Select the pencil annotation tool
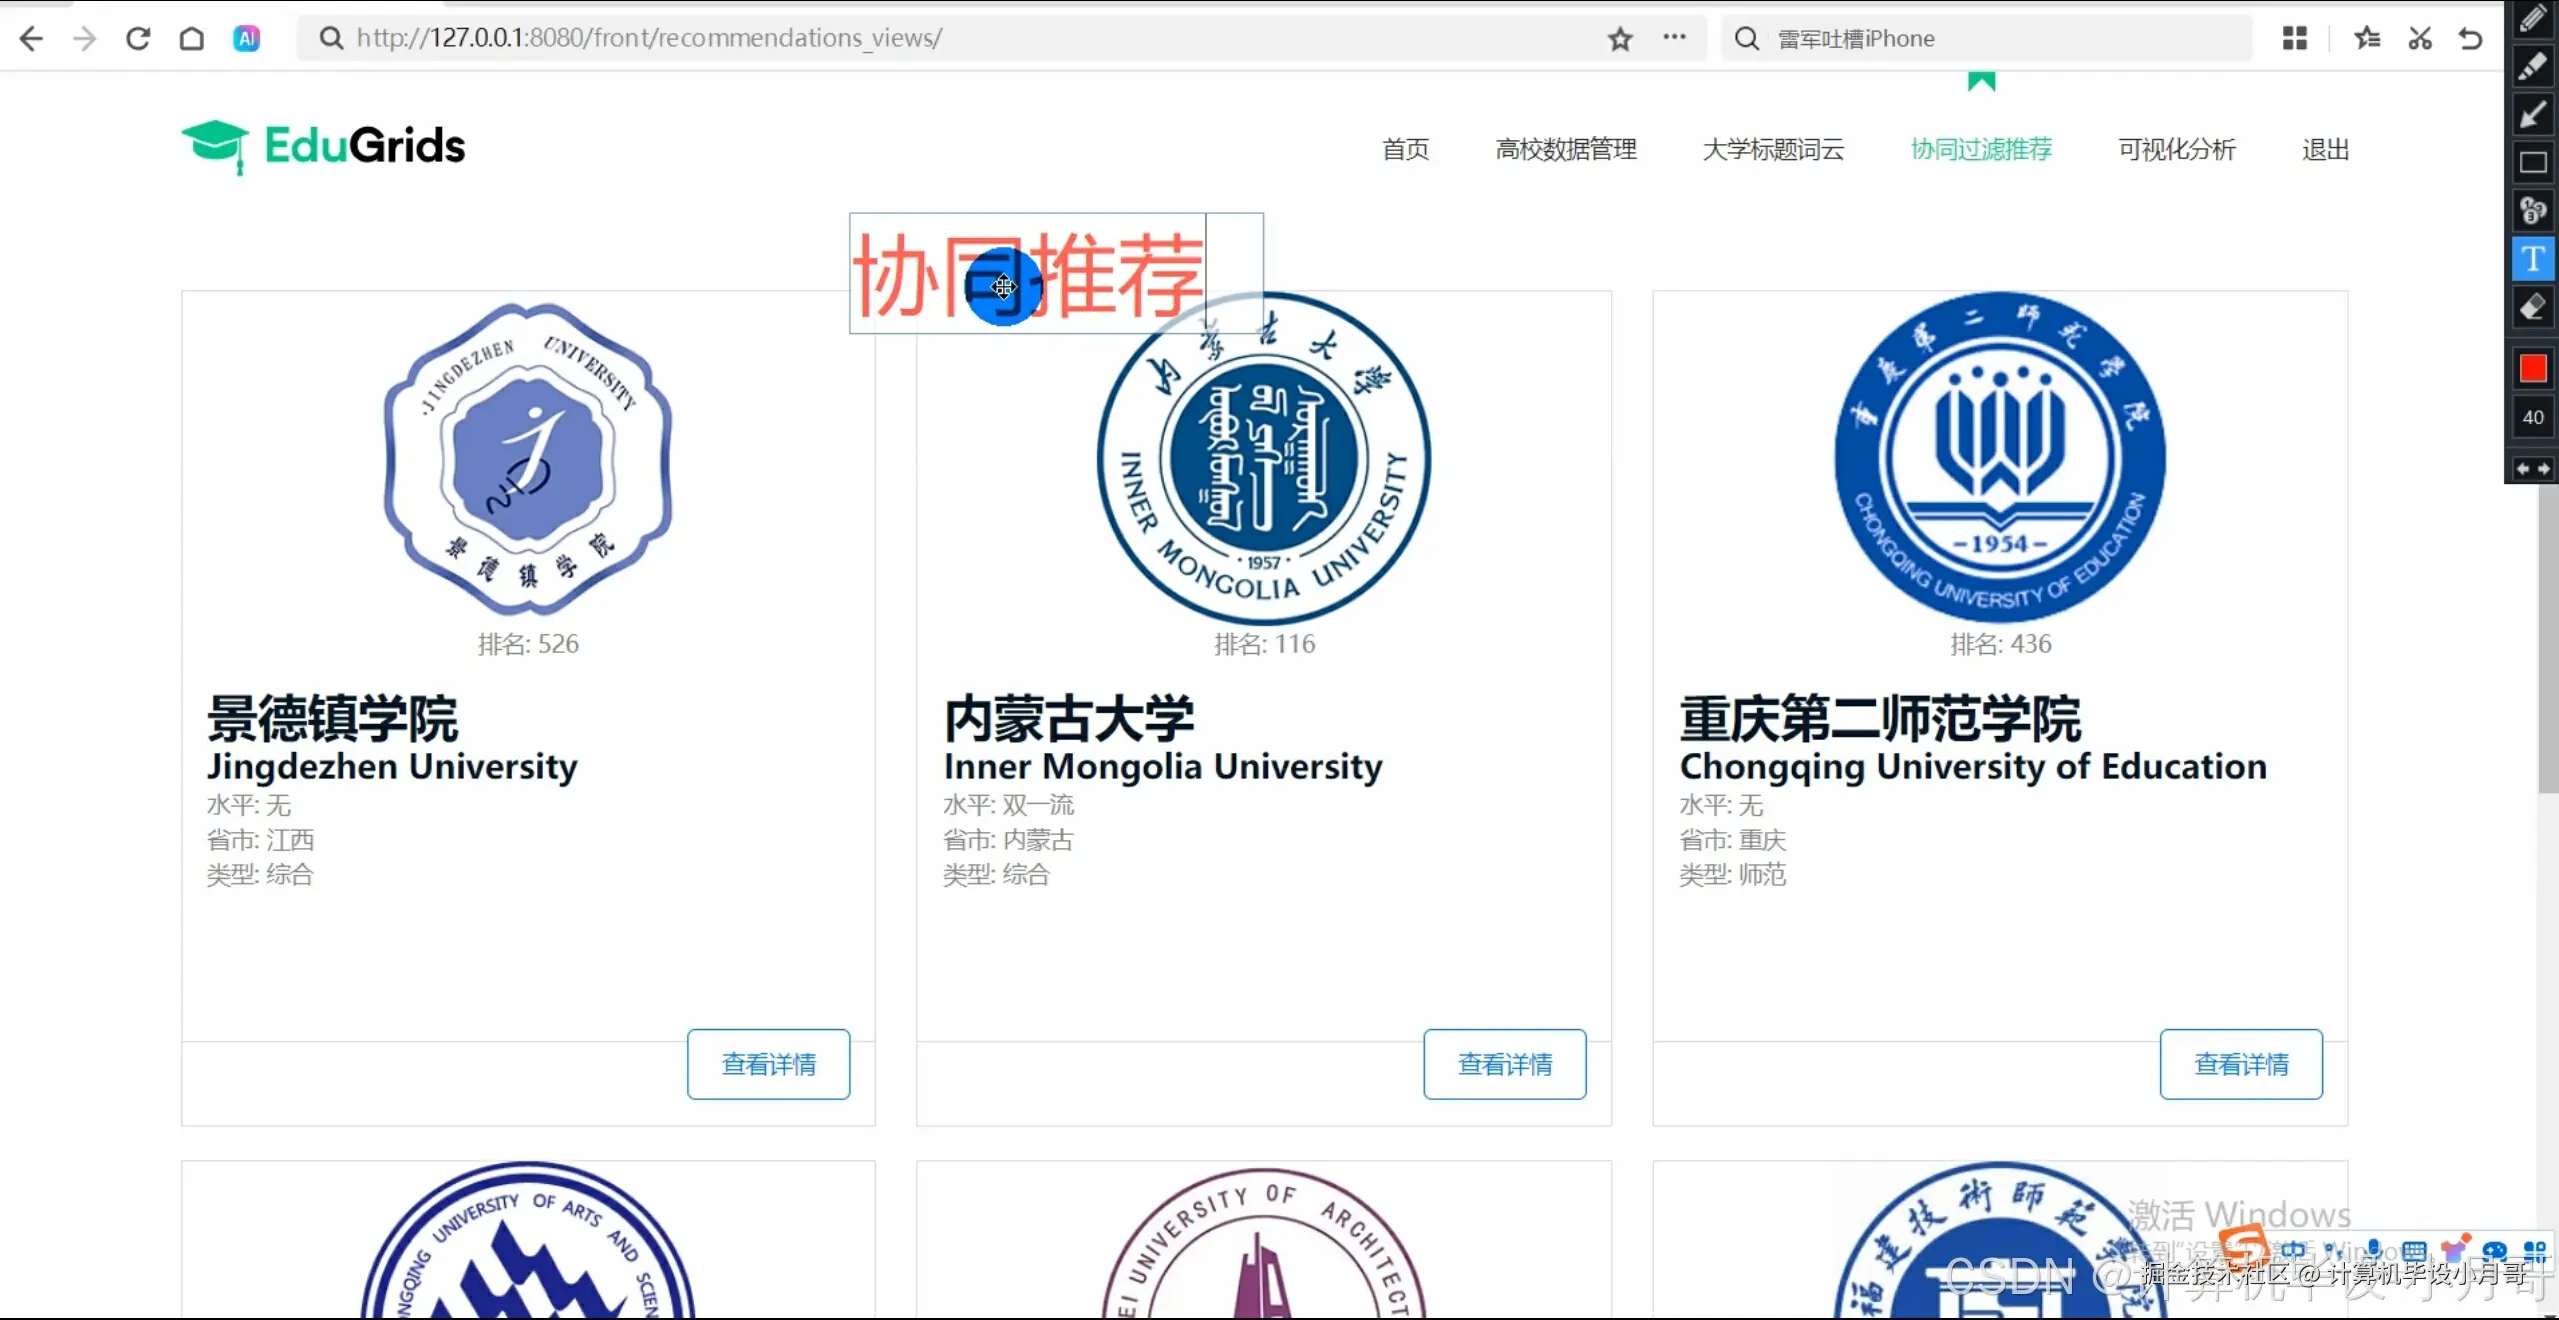Screen dimensions: 2559x1320 coord(2532,20)
